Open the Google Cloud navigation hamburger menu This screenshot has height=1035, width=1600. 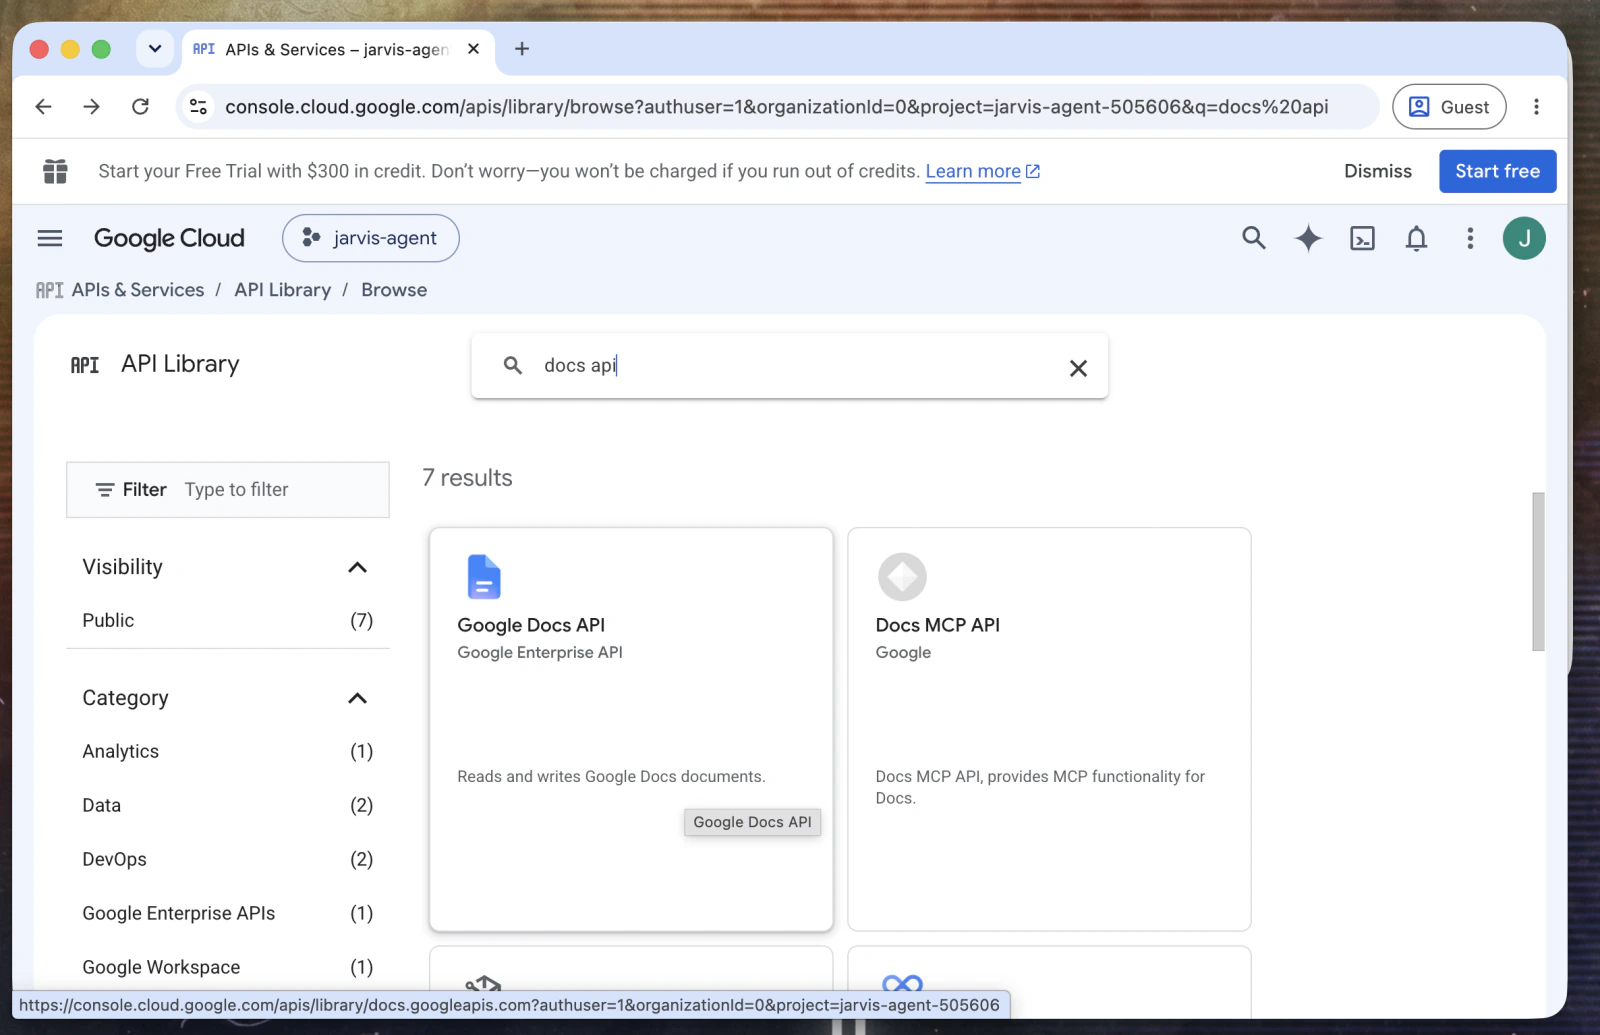50,238
